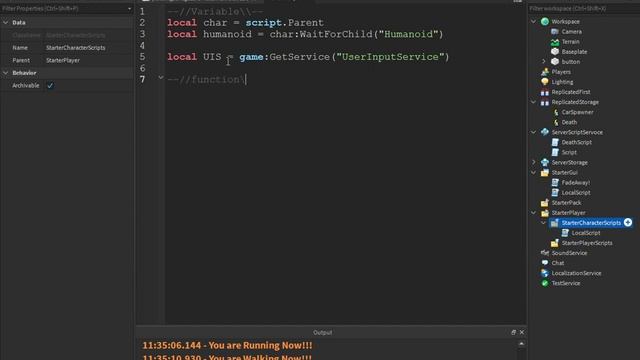Image resolution: width=640 pixels, height=360 pixels.
Task: Close the Output panel
Action: [522, 332]
